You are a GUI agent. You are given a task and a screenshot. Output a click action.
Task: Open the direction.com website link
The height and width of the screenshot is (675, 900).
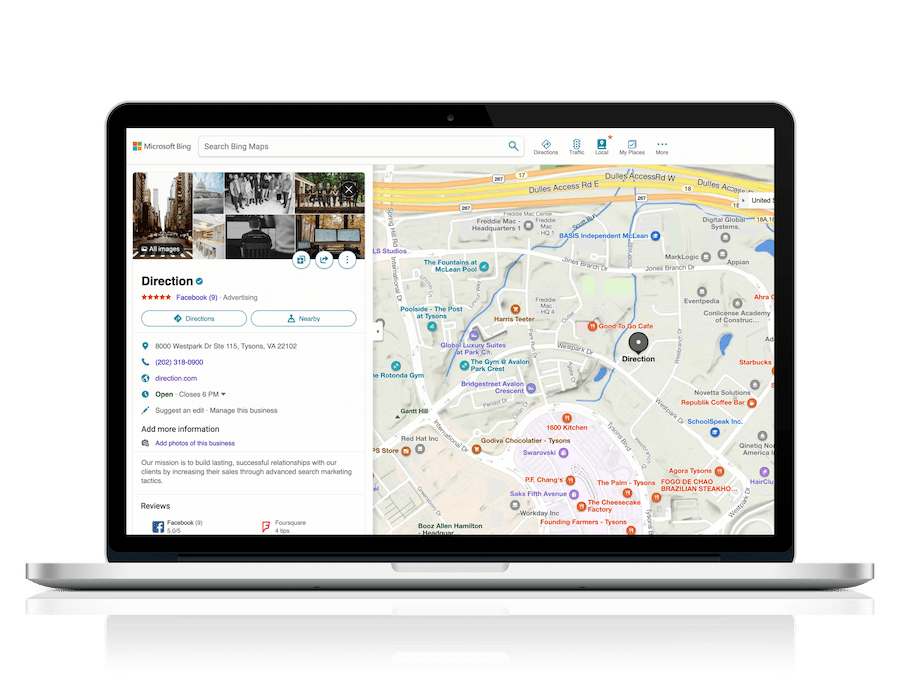[x=176, y=378]
